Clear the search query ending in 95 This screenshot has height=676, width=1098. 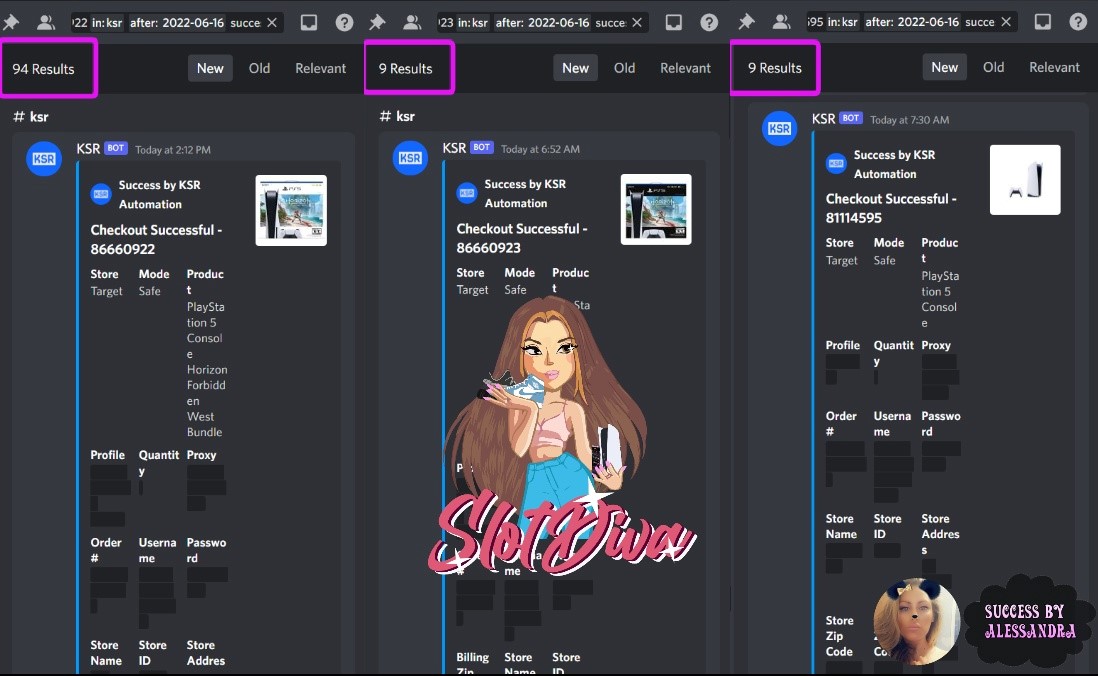tap(1006, 22)
